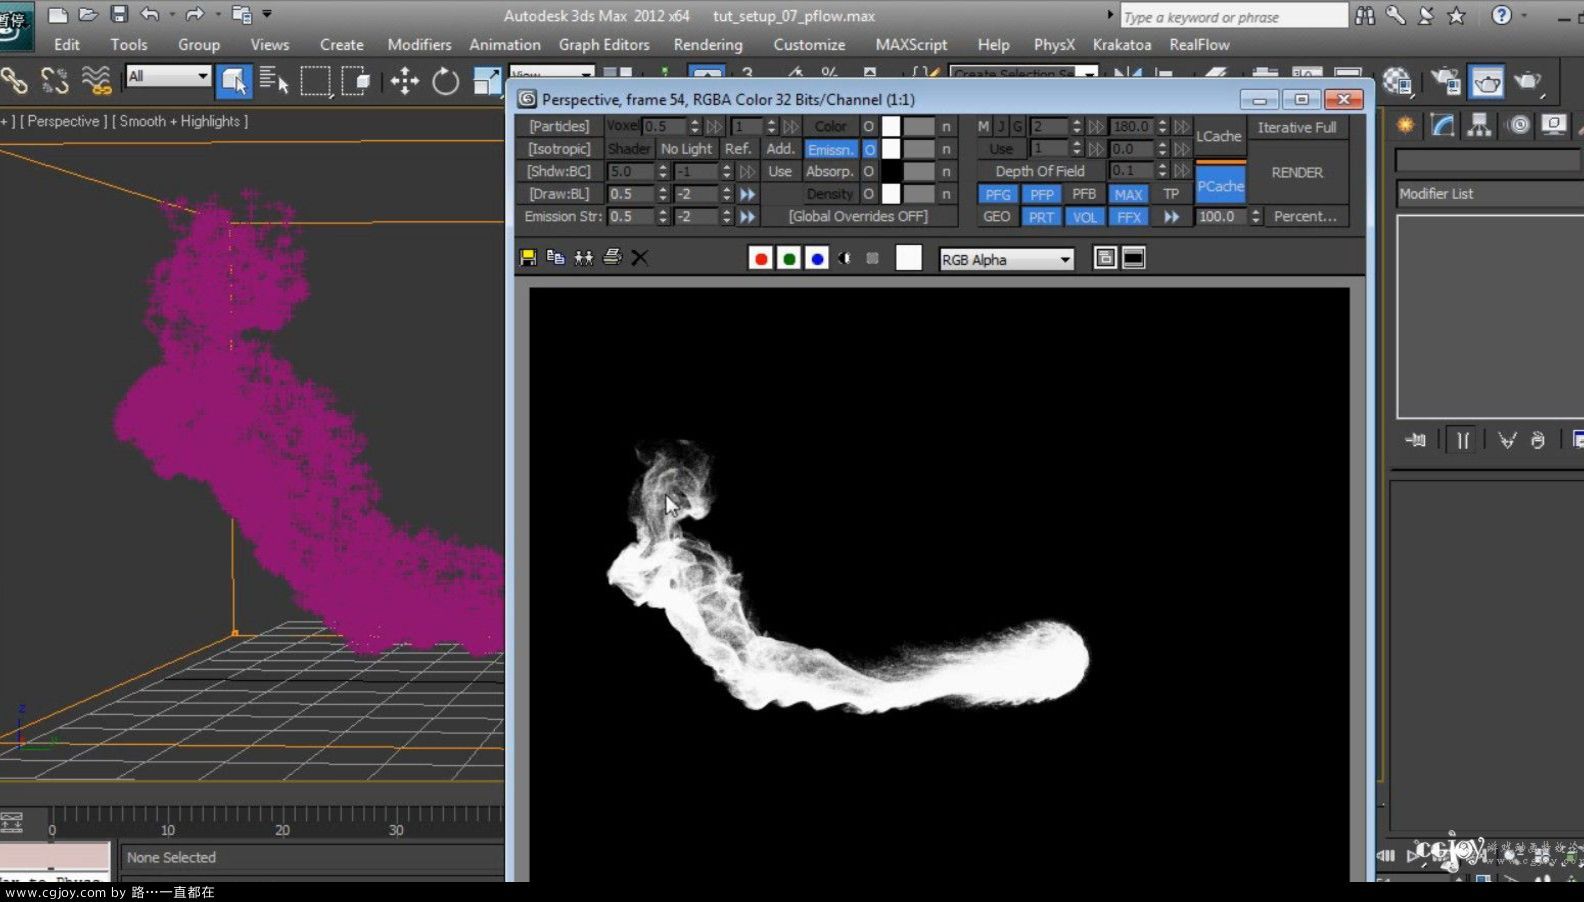The width and height of the screenshot is (1584, 902).
Task: Open the Rendering menu
Action: point(708,45)
